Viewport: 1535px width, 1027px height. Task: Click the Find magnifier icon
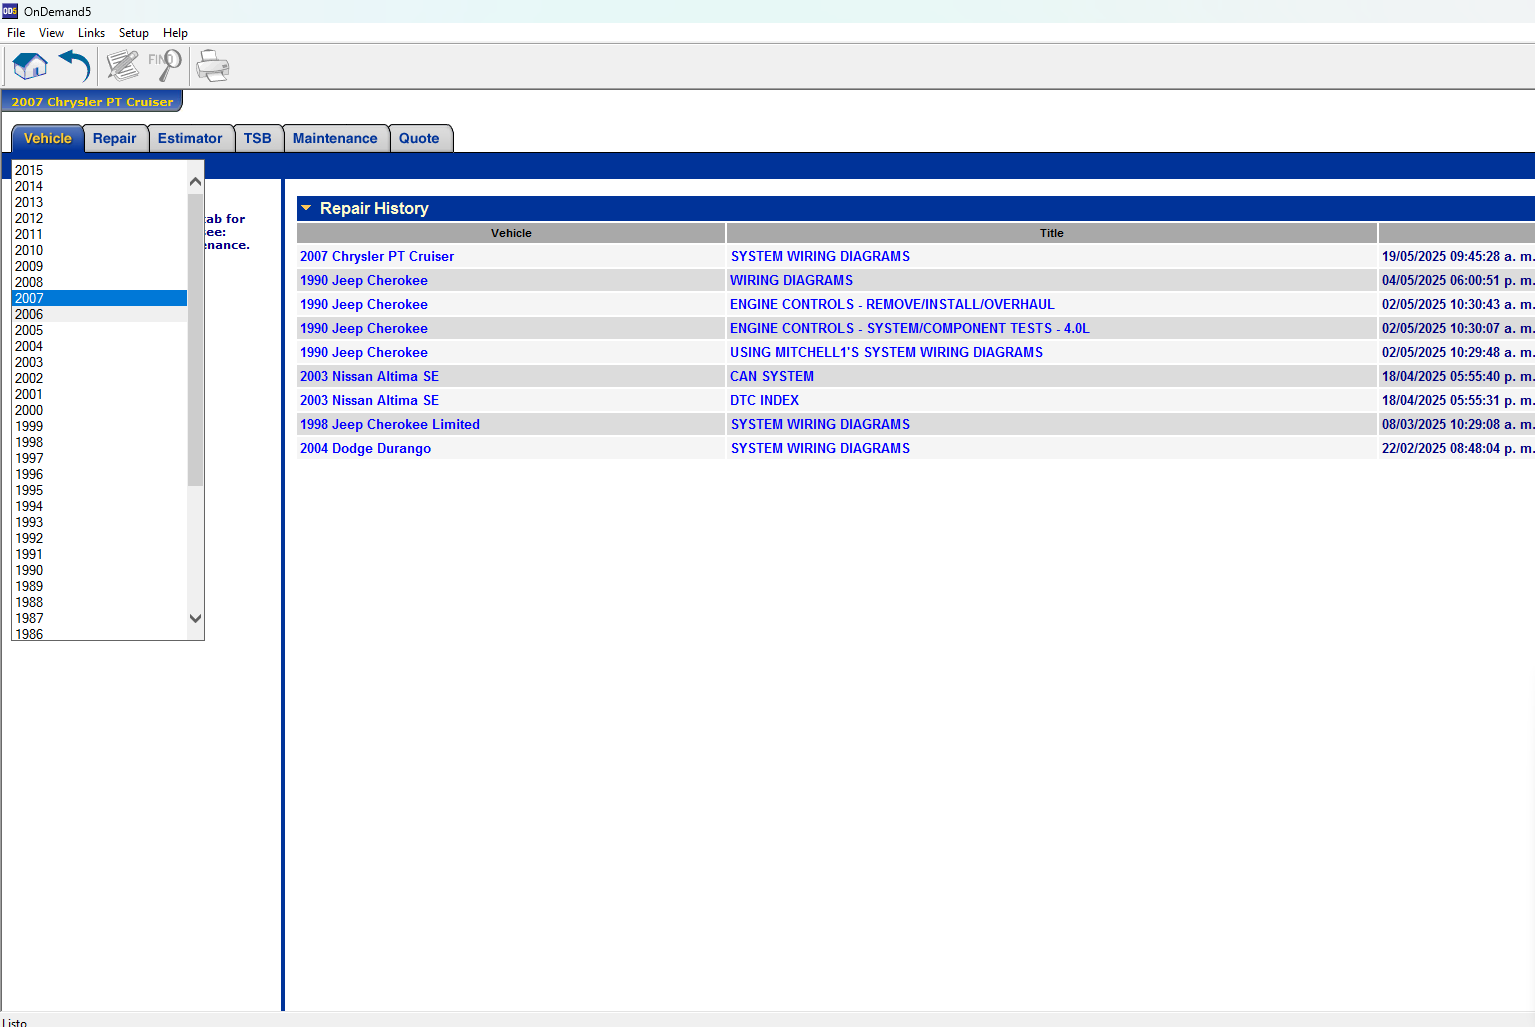tap(165, 67)
